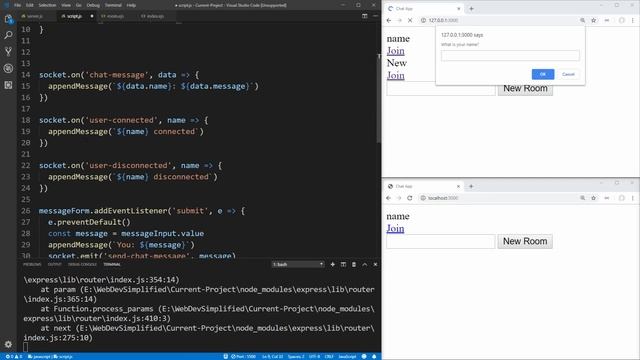Viewport: 640px width, 360px height.
Task: Split the editor to the right
Action: [x=364, y=16]
